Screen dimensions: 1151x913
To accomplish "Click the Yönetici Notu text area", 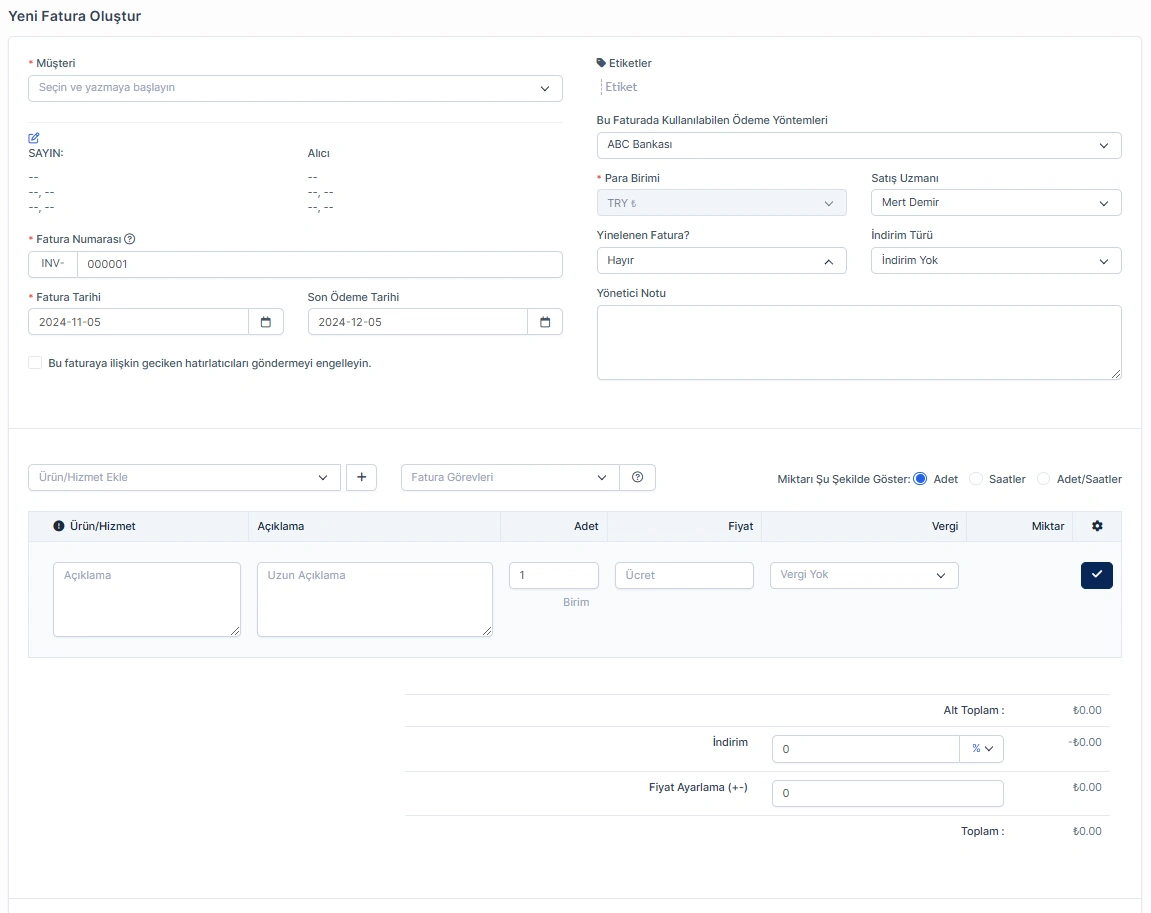I will point(859,343).
